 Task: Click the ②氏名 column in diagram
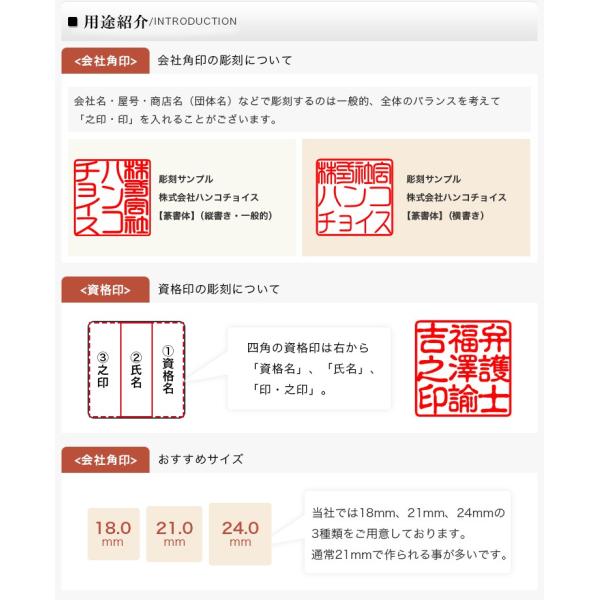[136, 370]
